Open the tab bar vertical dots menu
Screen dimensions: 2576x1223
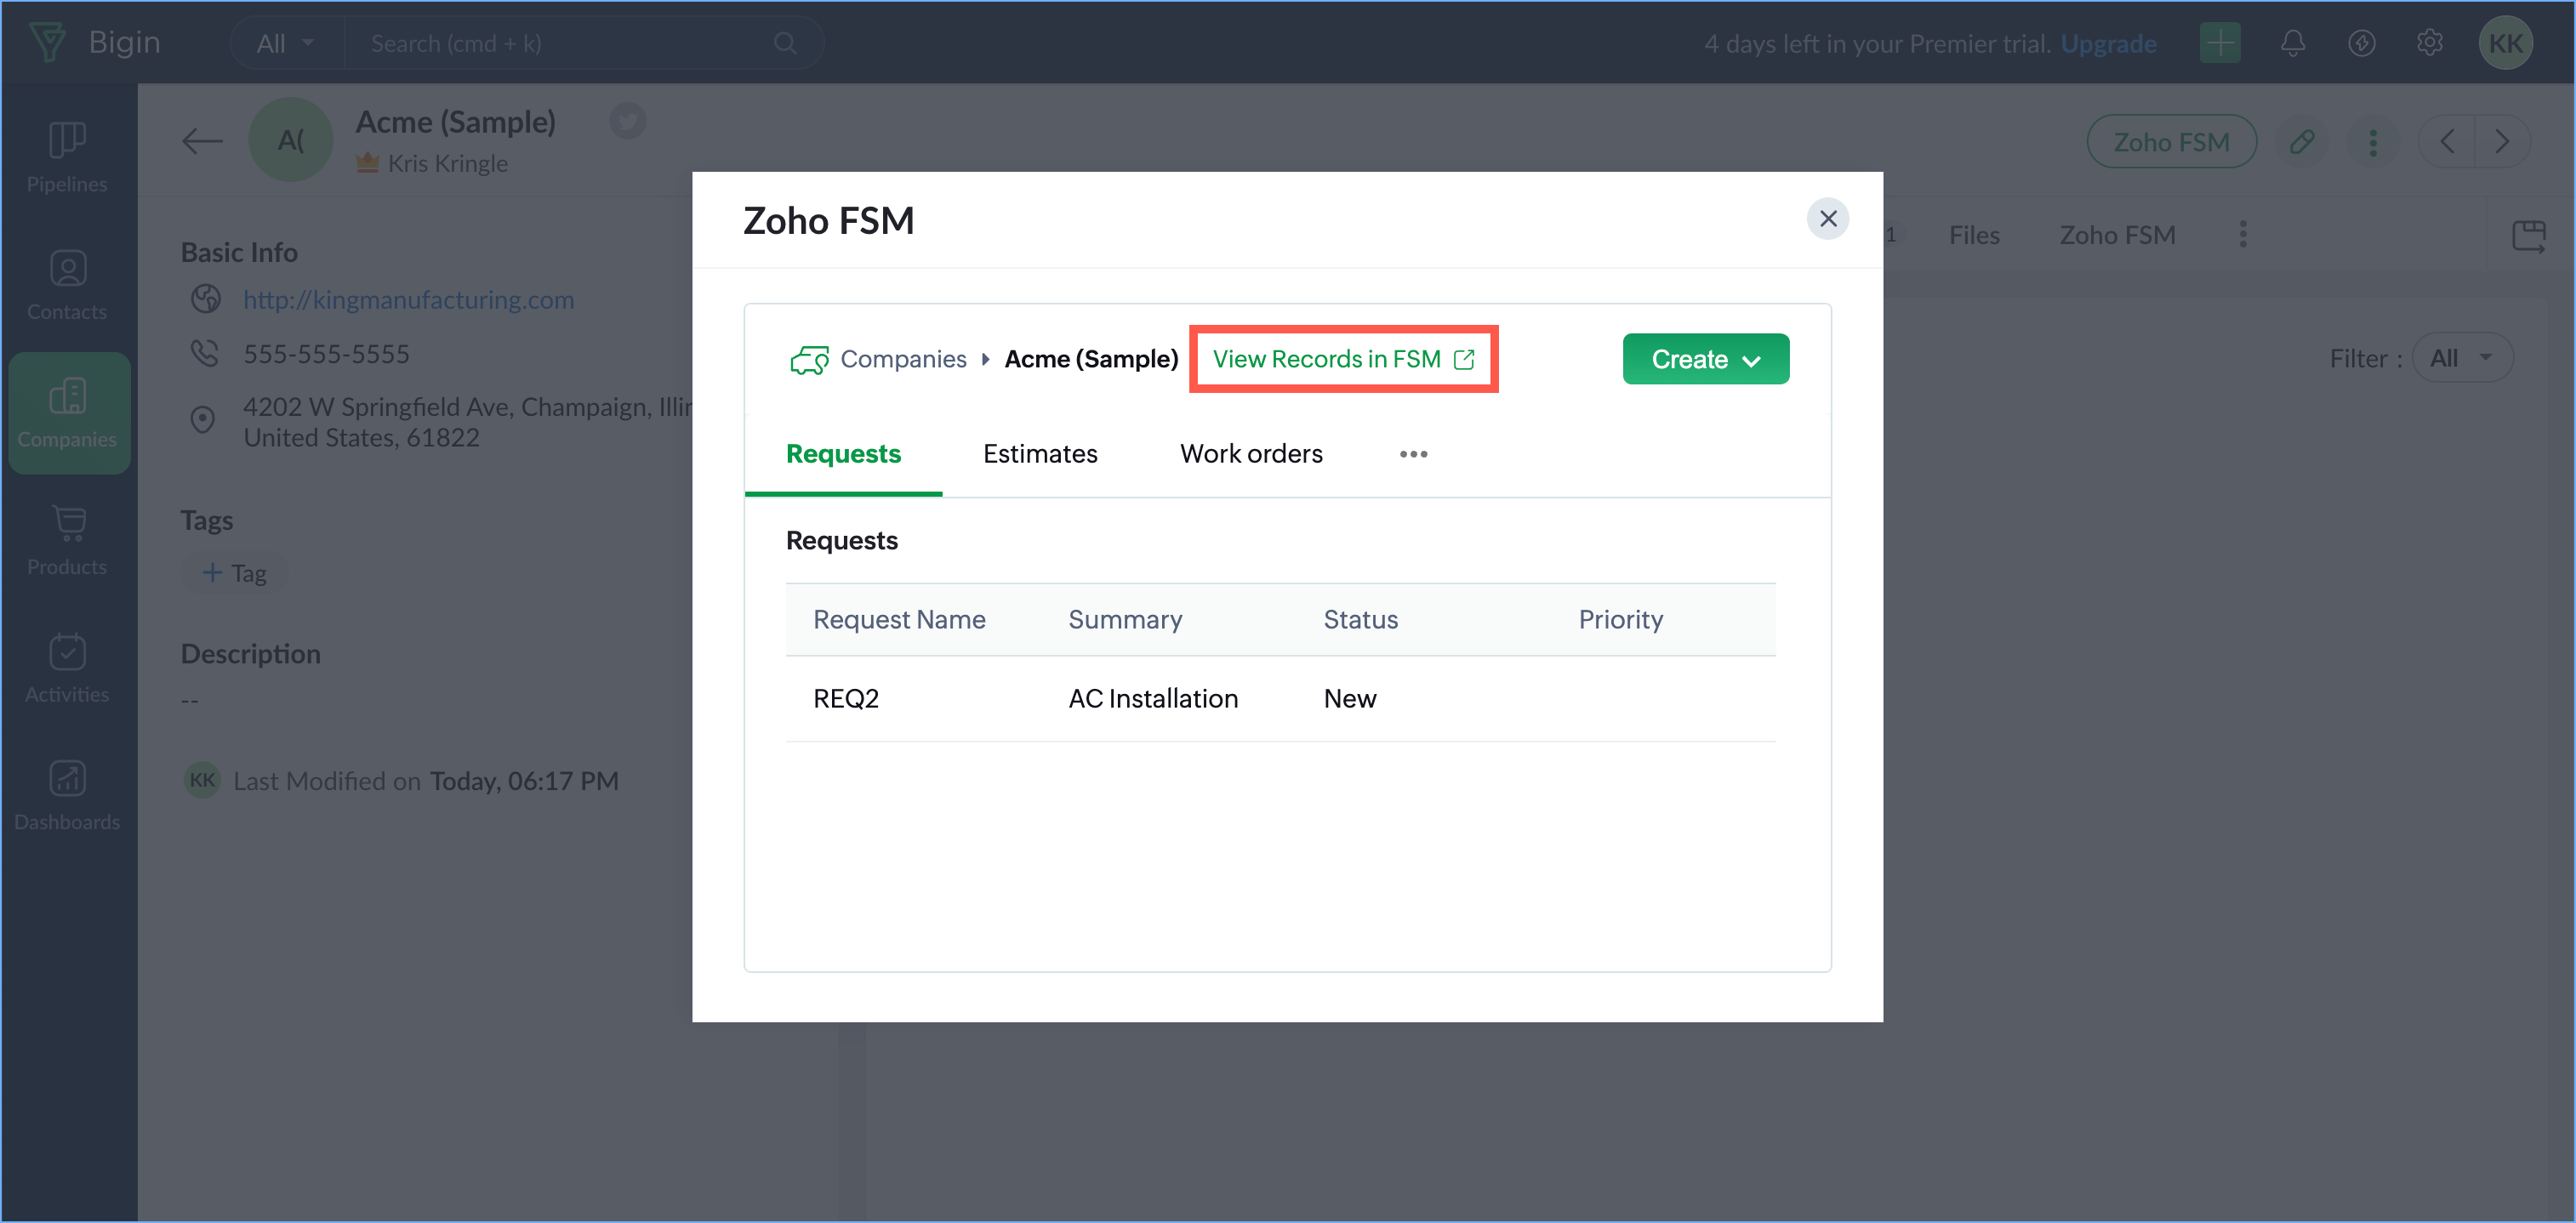(x=2243, y=234)
